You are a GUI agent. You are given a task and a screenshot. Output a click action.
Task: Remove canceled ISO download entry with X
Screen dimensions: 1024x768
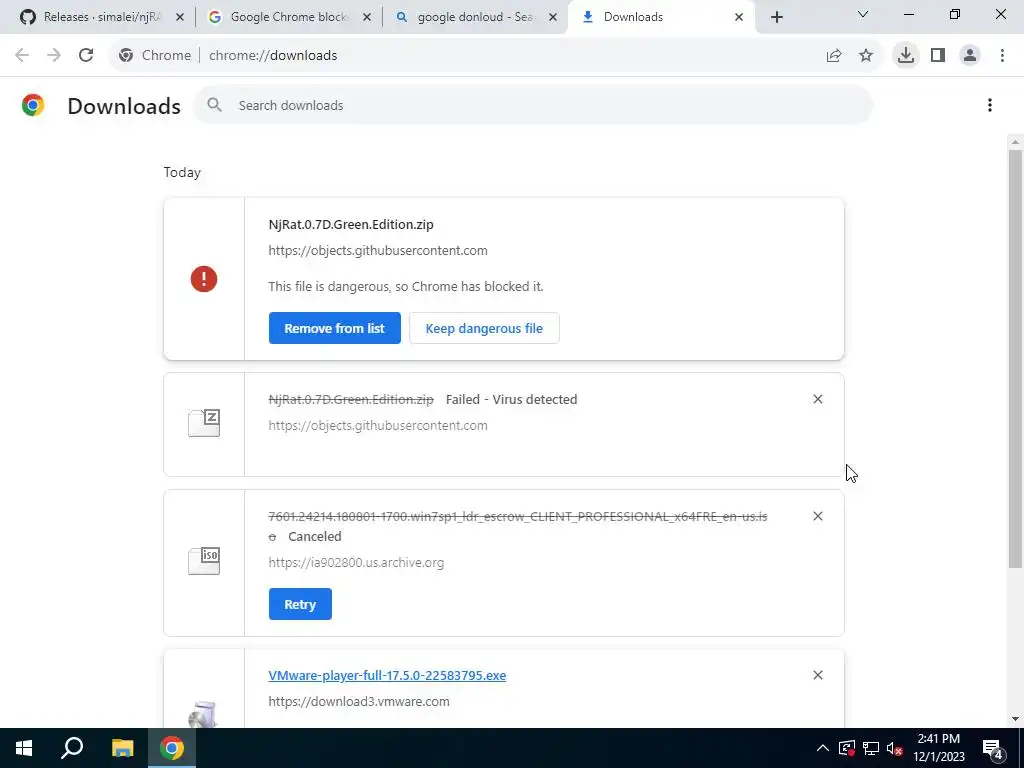[x=818, y=516]
